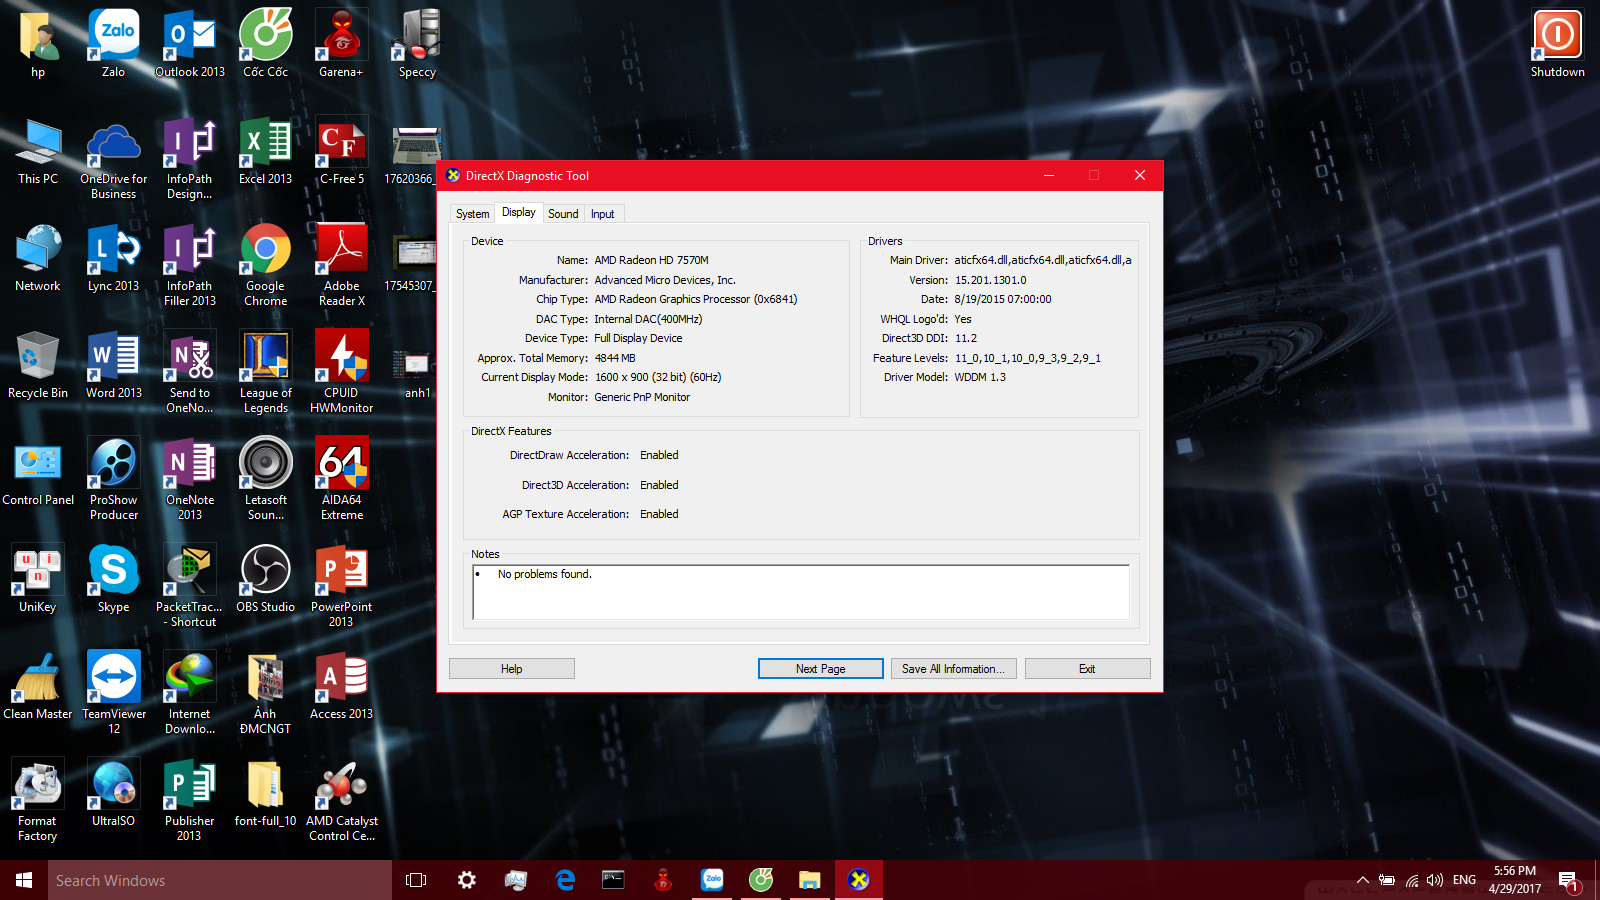Open Adobe Reader X shortcut
Viewport: 1600px width, 900px height.
[341, 265]
